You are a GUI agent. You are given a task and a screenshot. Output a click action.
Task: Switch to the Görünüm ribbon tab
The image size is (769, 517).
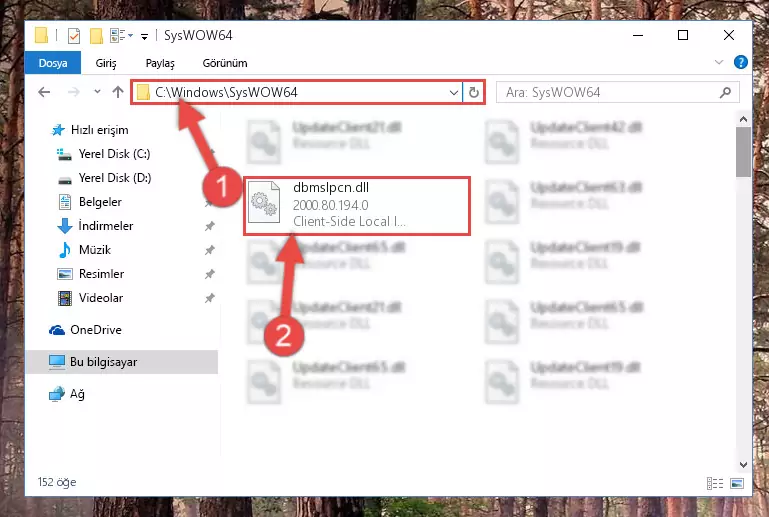tap(225, 63)
